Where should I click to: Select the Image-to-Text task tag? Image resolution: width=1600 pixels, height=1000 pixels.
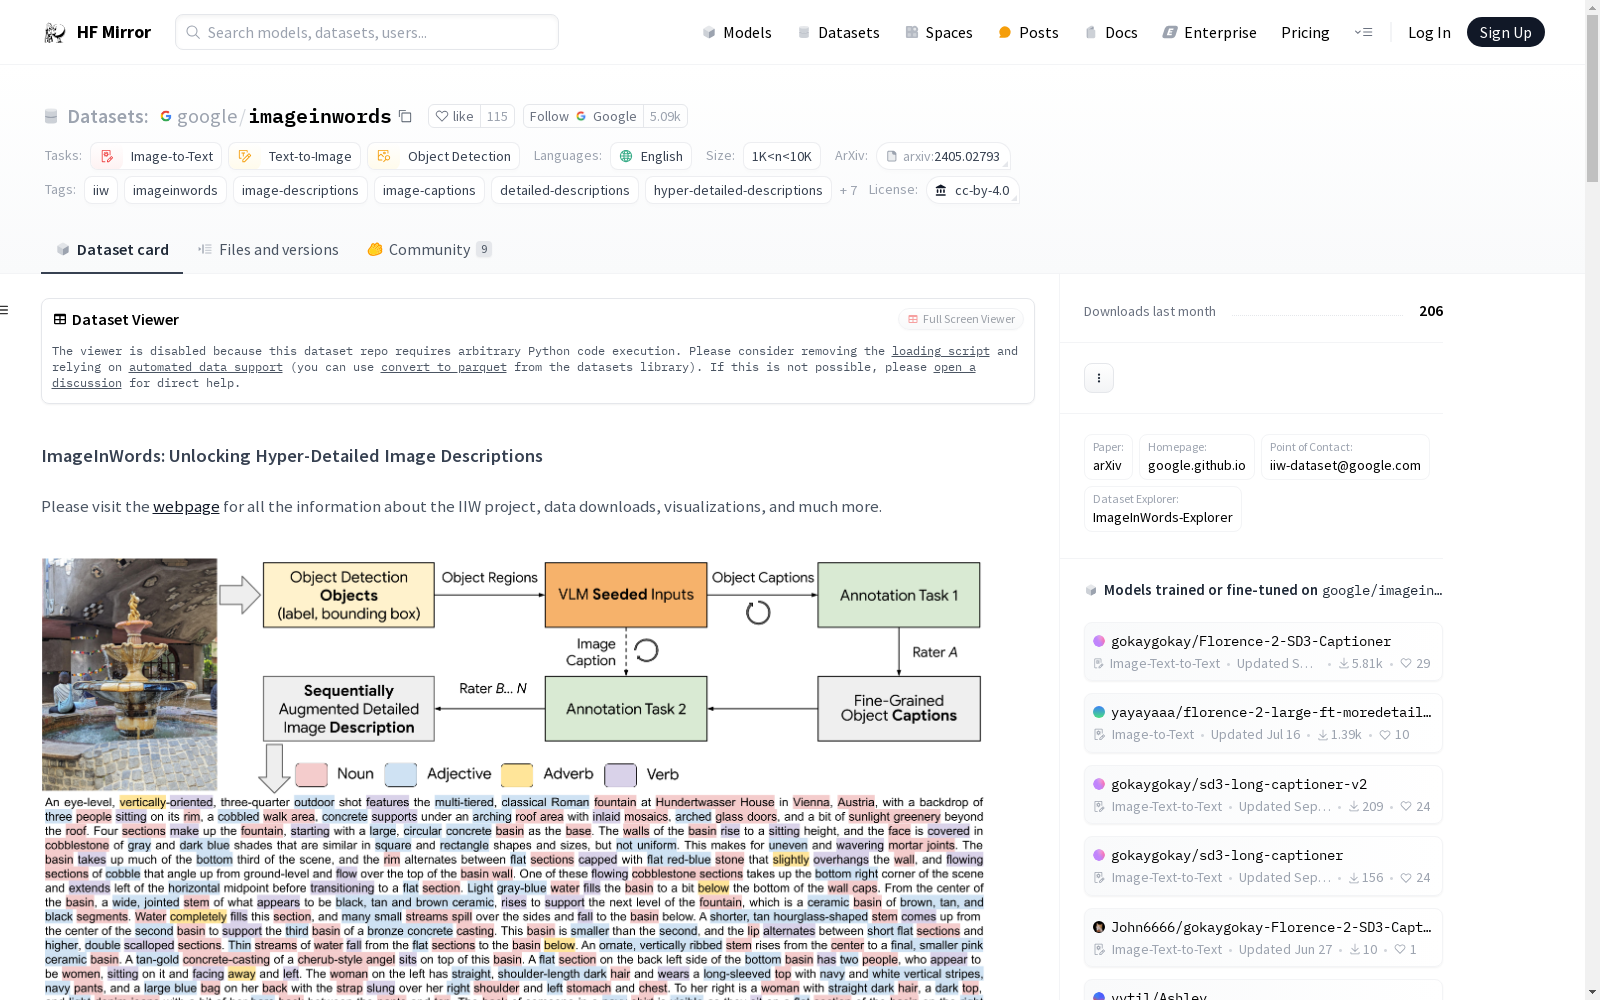tap(156, 156)
